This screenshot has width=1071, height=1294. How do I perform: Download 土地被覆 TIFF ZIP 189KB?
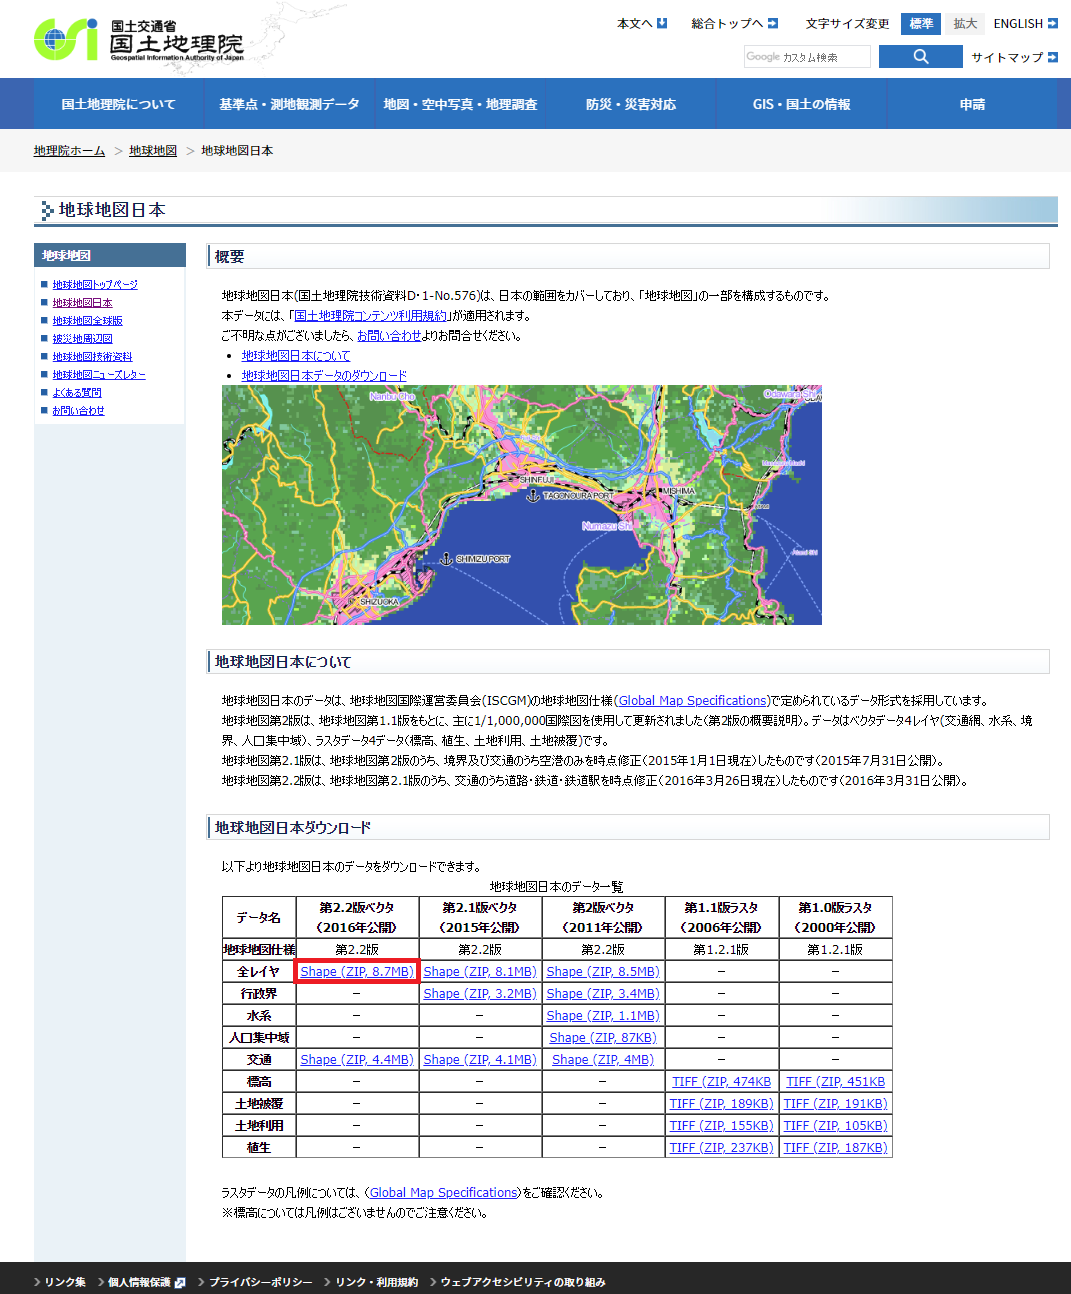point(721,1104)
